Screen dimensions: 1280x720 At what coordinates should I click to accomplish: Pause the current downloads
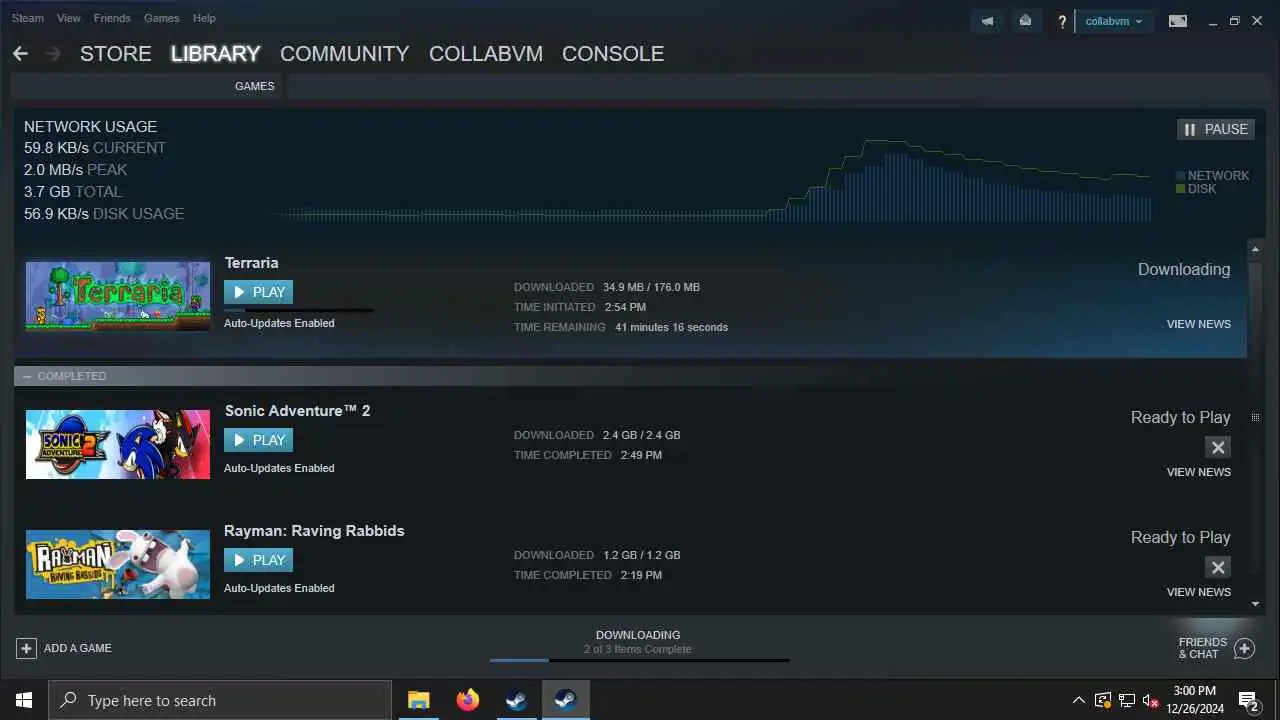click(x=1215, y=129)
